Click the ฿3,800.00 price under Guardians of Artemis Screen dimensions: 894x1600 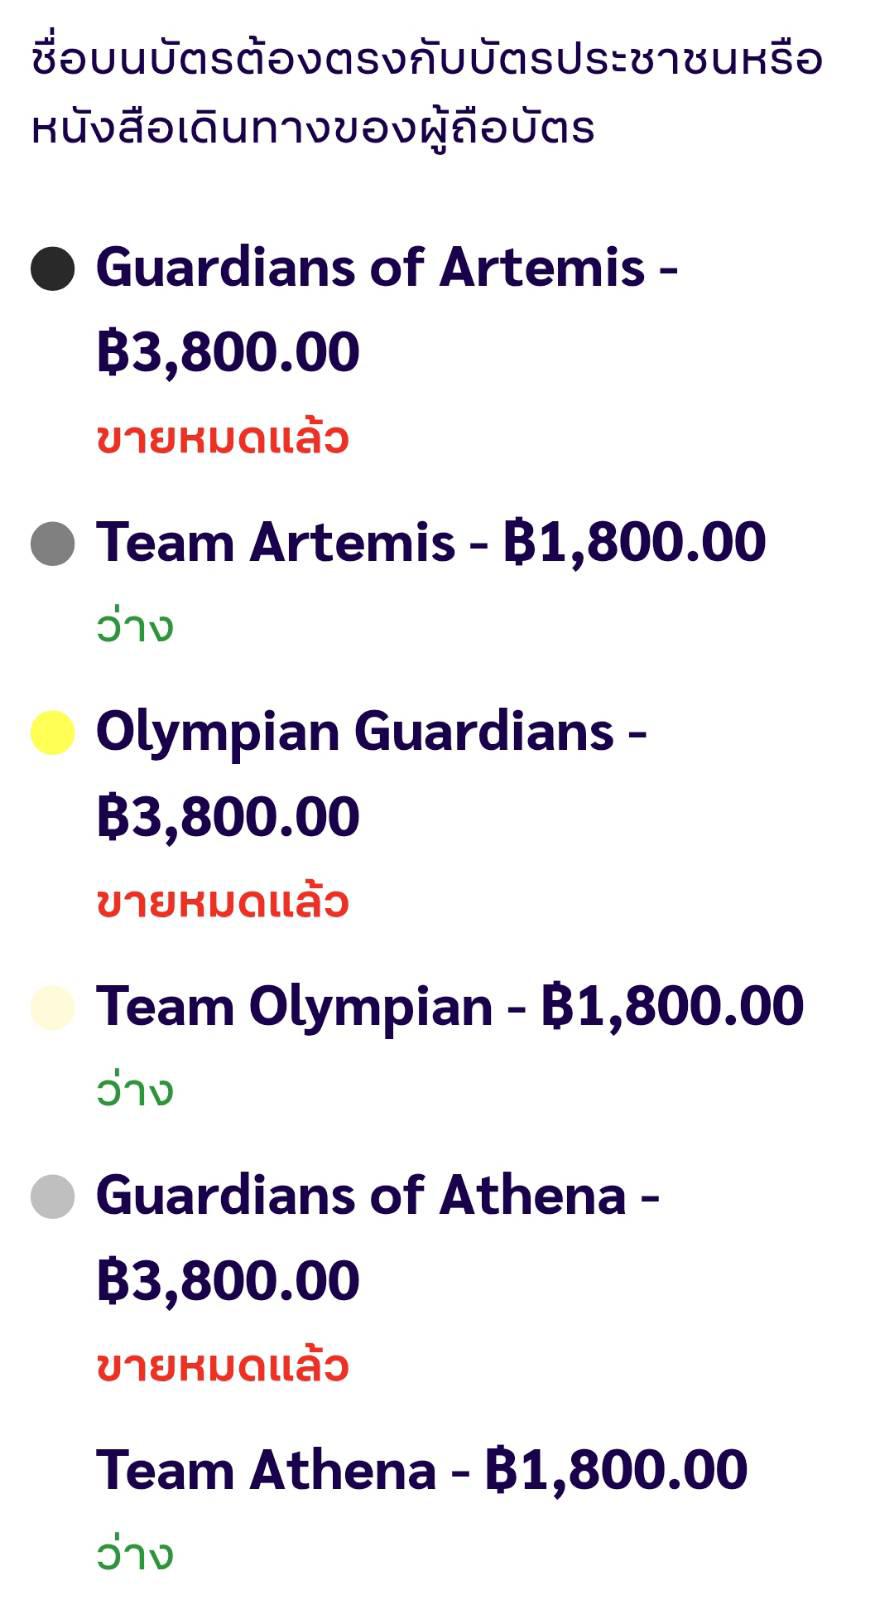coord(228,353)
